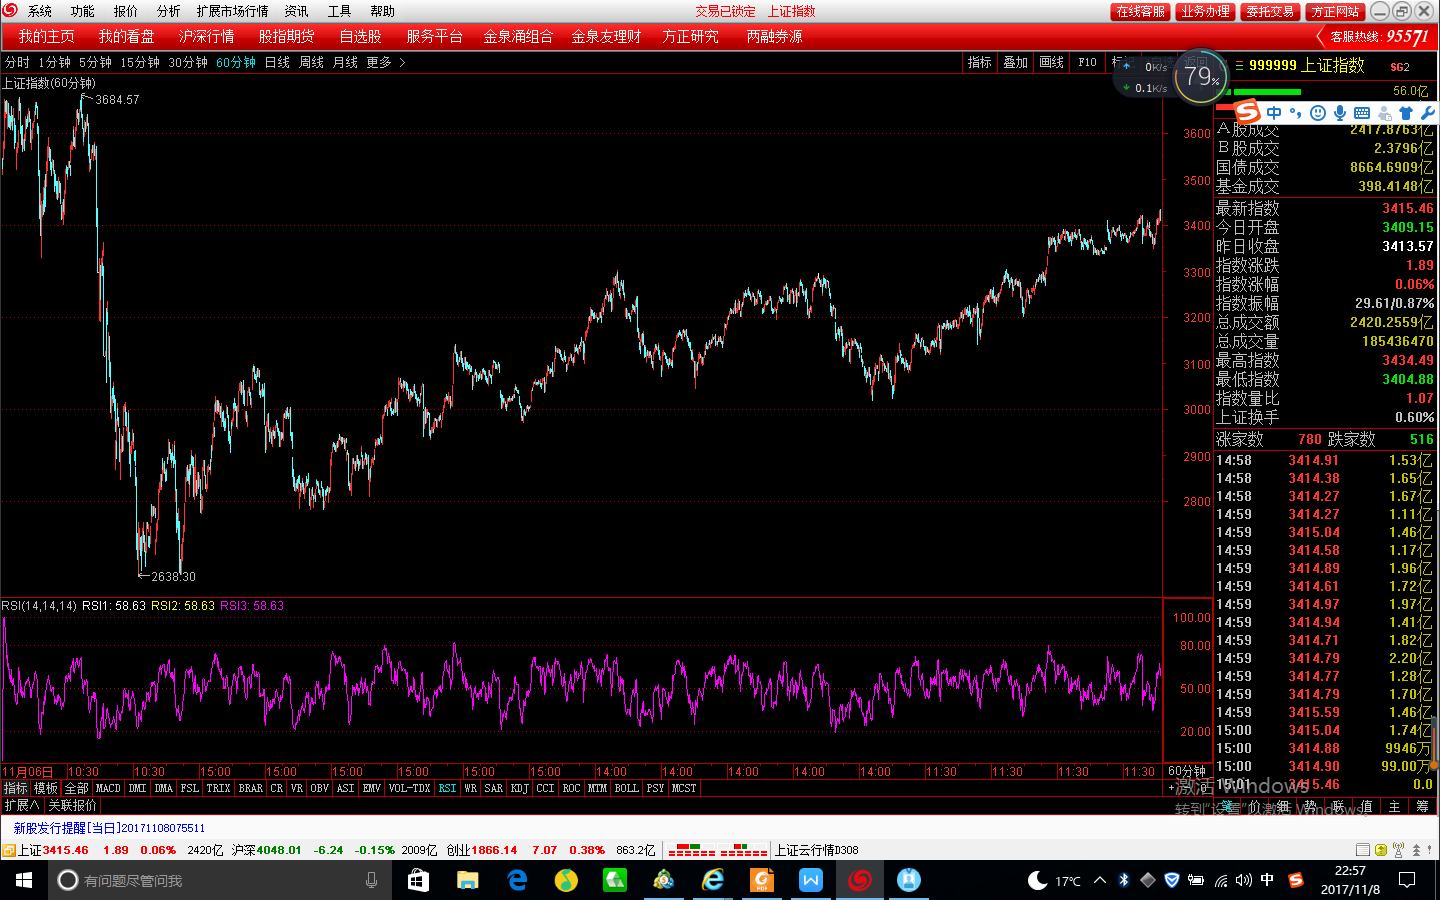
Task: Click 在线客服 button
Action: click(x=1140, y=11)
